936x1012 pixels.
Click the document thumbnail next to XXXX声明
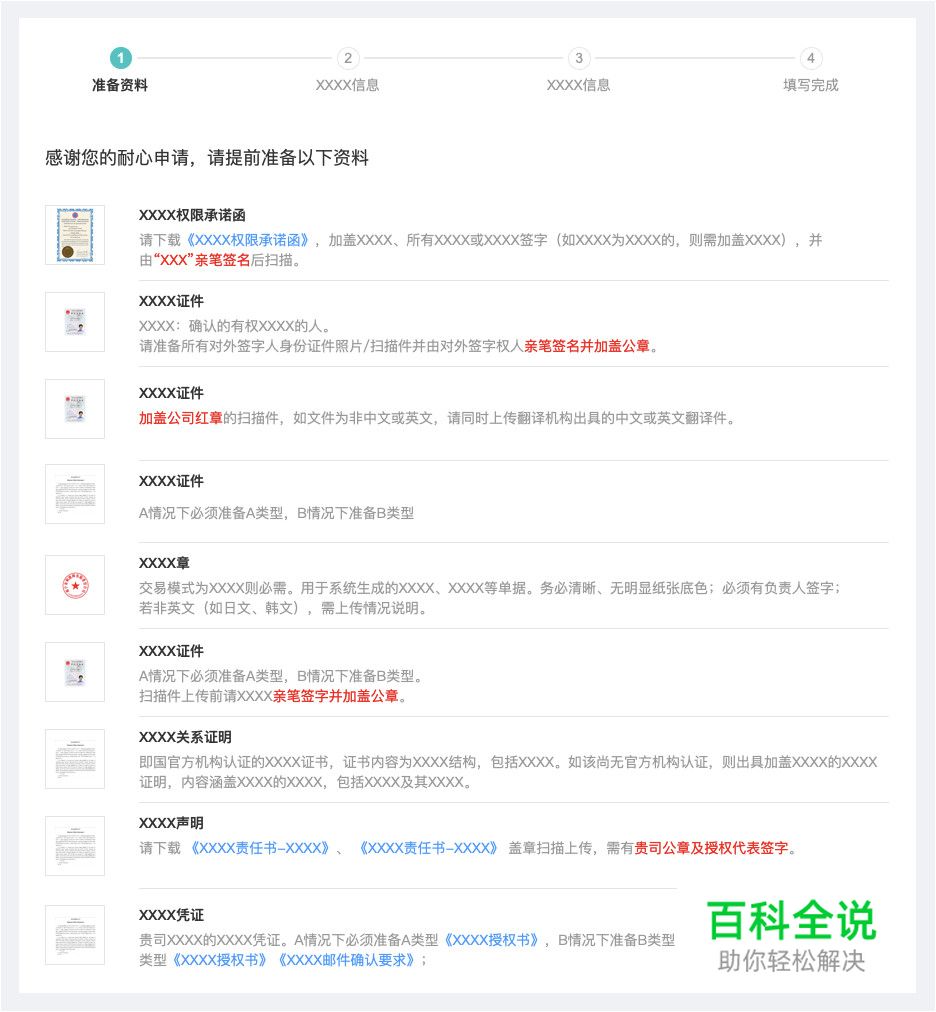tap(74, 845)
